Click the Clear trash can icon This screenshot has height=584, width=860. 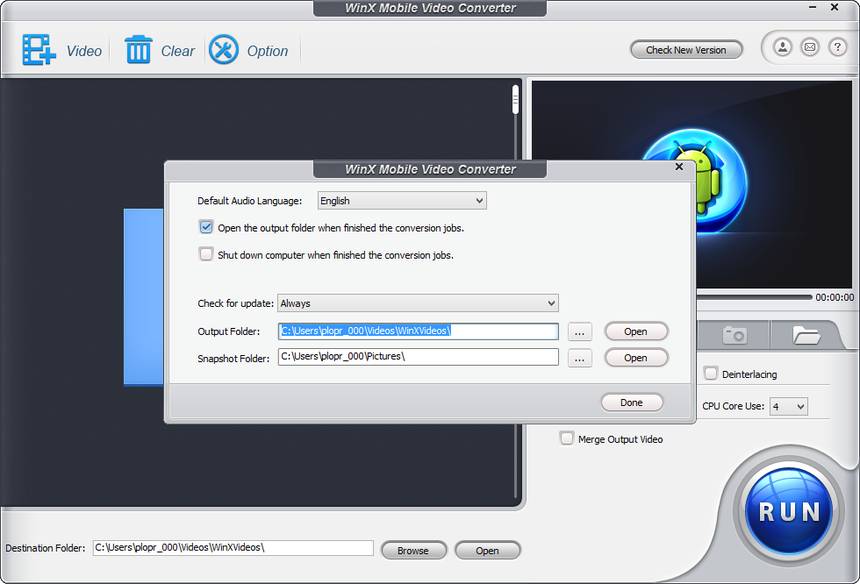point(138,50)
